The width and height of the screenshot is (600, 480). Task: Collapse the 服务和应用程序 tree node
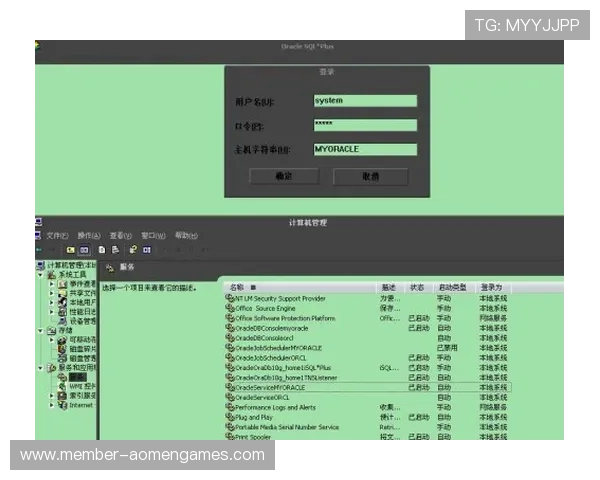pyautogui.click(x=41, y=367)
